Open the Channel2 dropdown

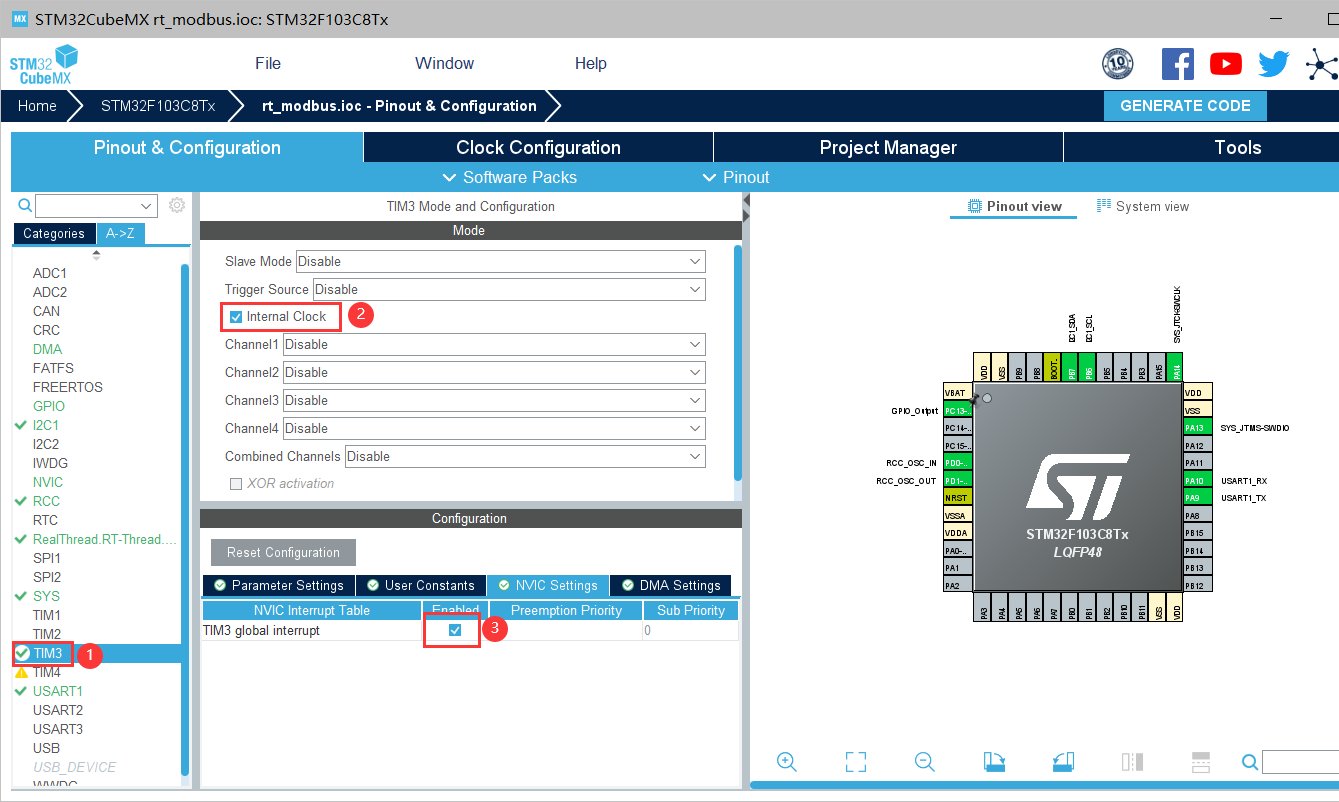tap(494, 372)
